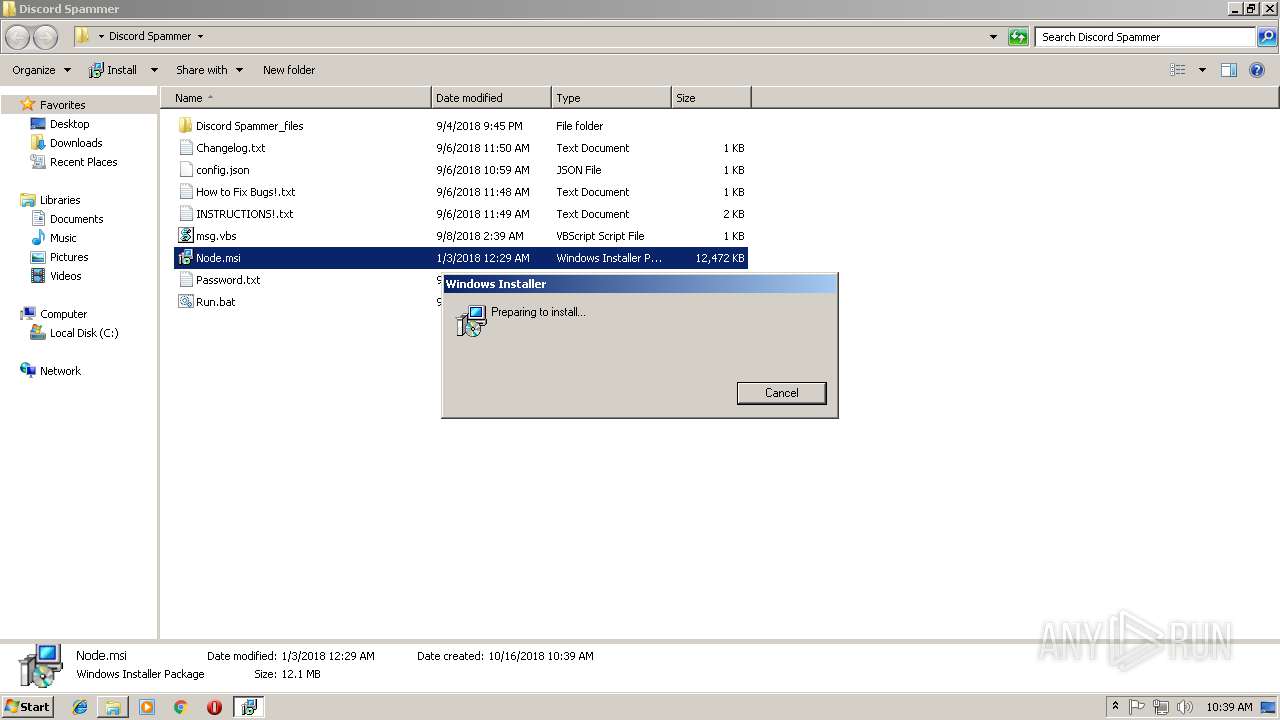This screenshot has width=1280, height=720.
Task: Select the Password.txt file icon
Action: pos(185,280)
